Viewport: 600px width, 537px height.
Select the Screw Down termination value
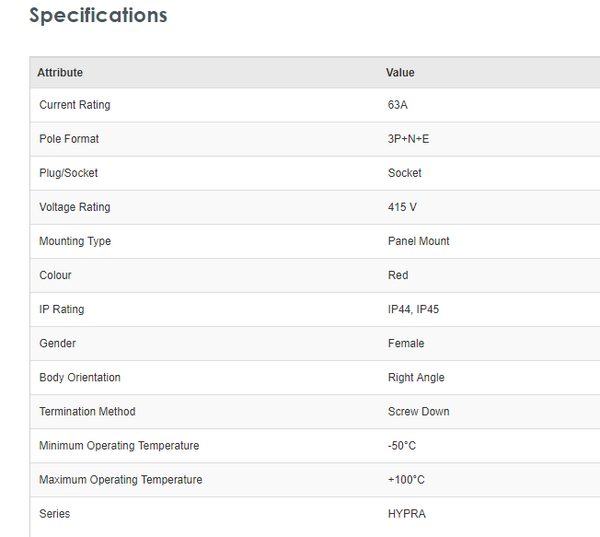tap(419, 411)
